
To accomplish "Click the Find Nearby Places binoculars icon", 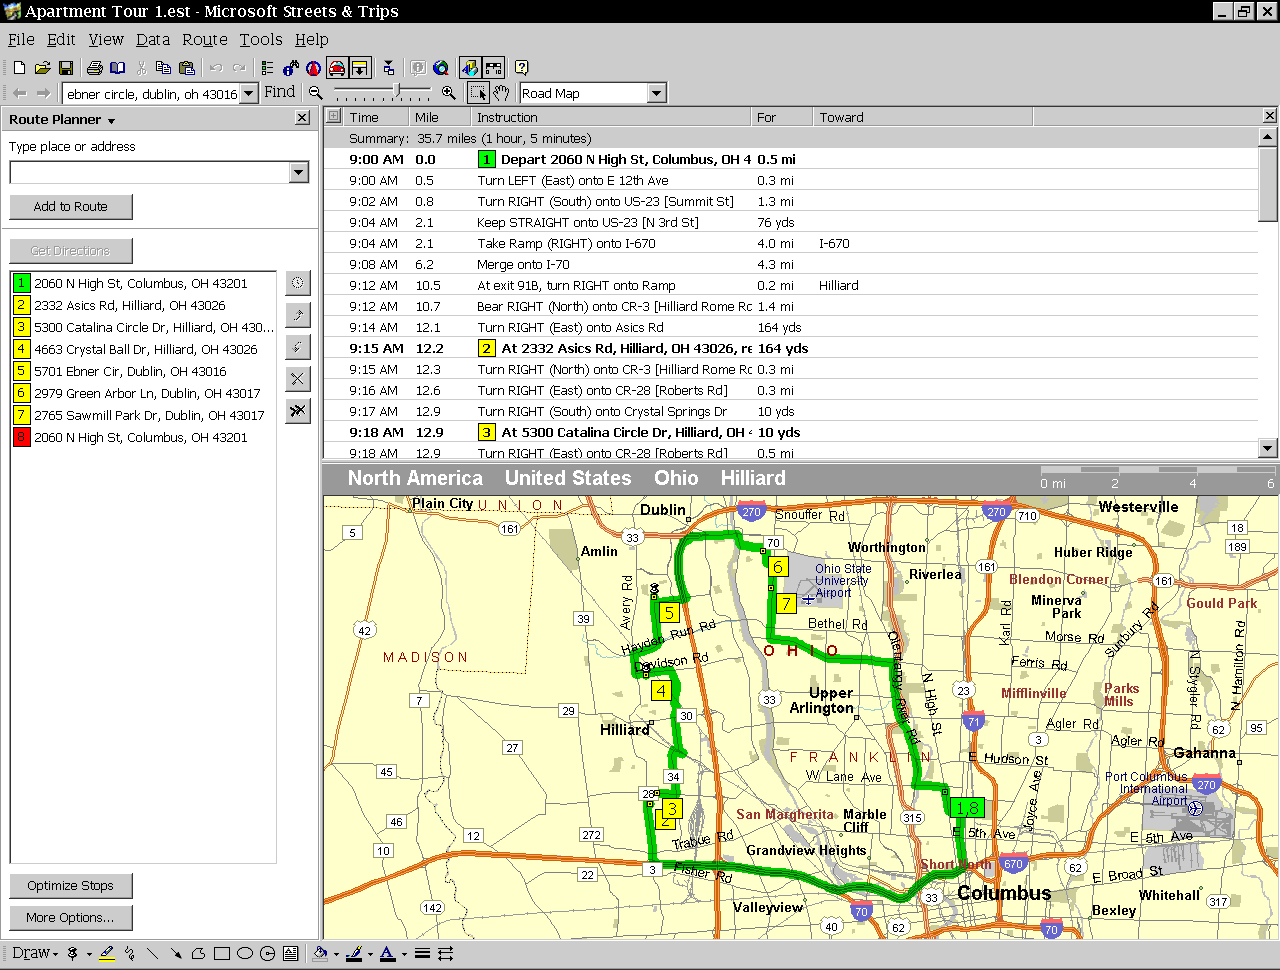I will pyautogui.click(x=290, y=68).
